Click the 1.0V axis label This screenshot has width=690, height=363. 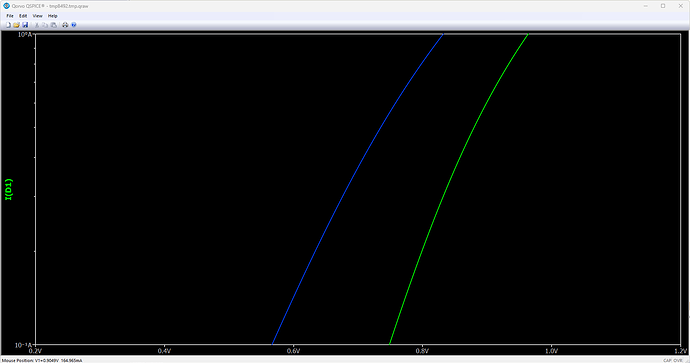pyautogui.click(x=551, y=351)
